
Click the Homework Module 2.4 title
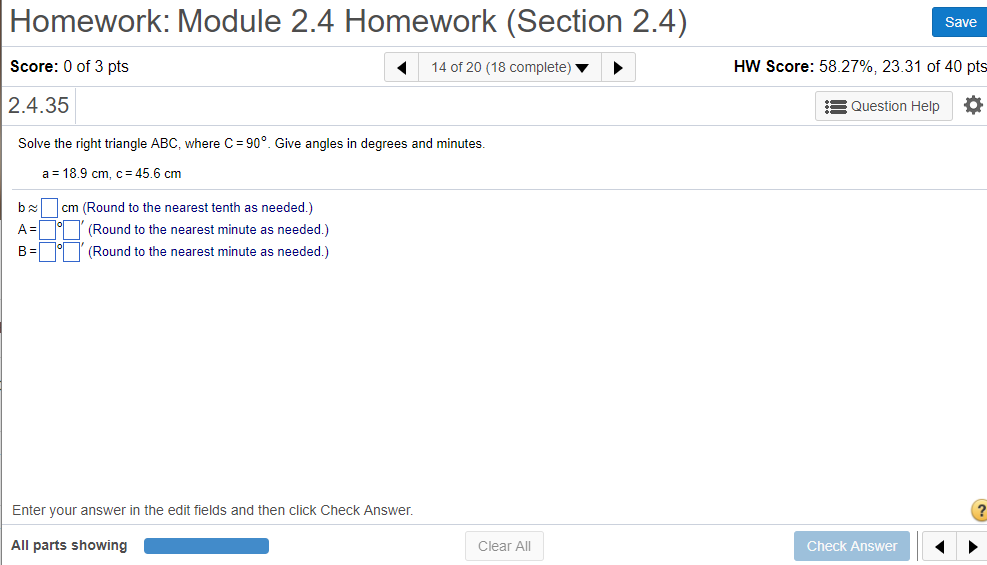click(x=348, y=21)
